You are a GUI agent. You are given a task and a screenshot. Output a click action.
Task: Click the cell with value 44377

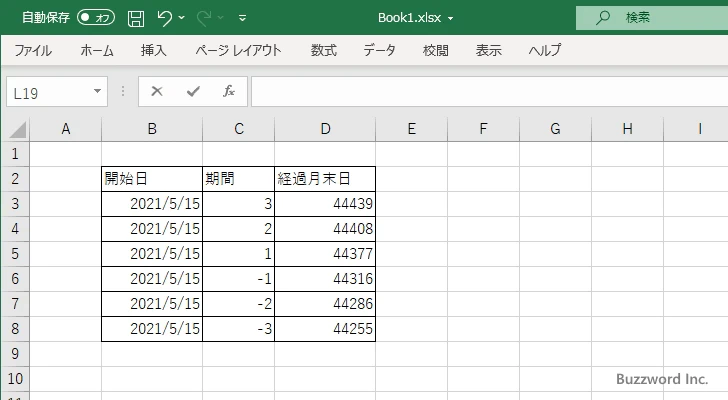pos(325,254)
